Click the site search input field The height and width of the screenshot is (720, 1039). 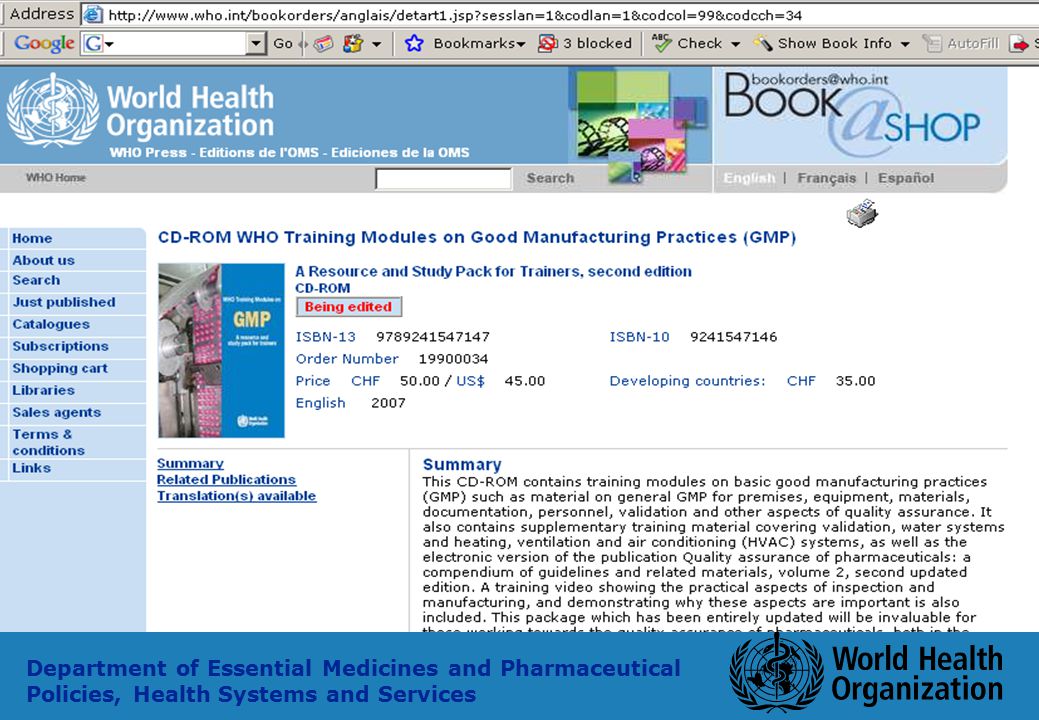tap(443, 179)
